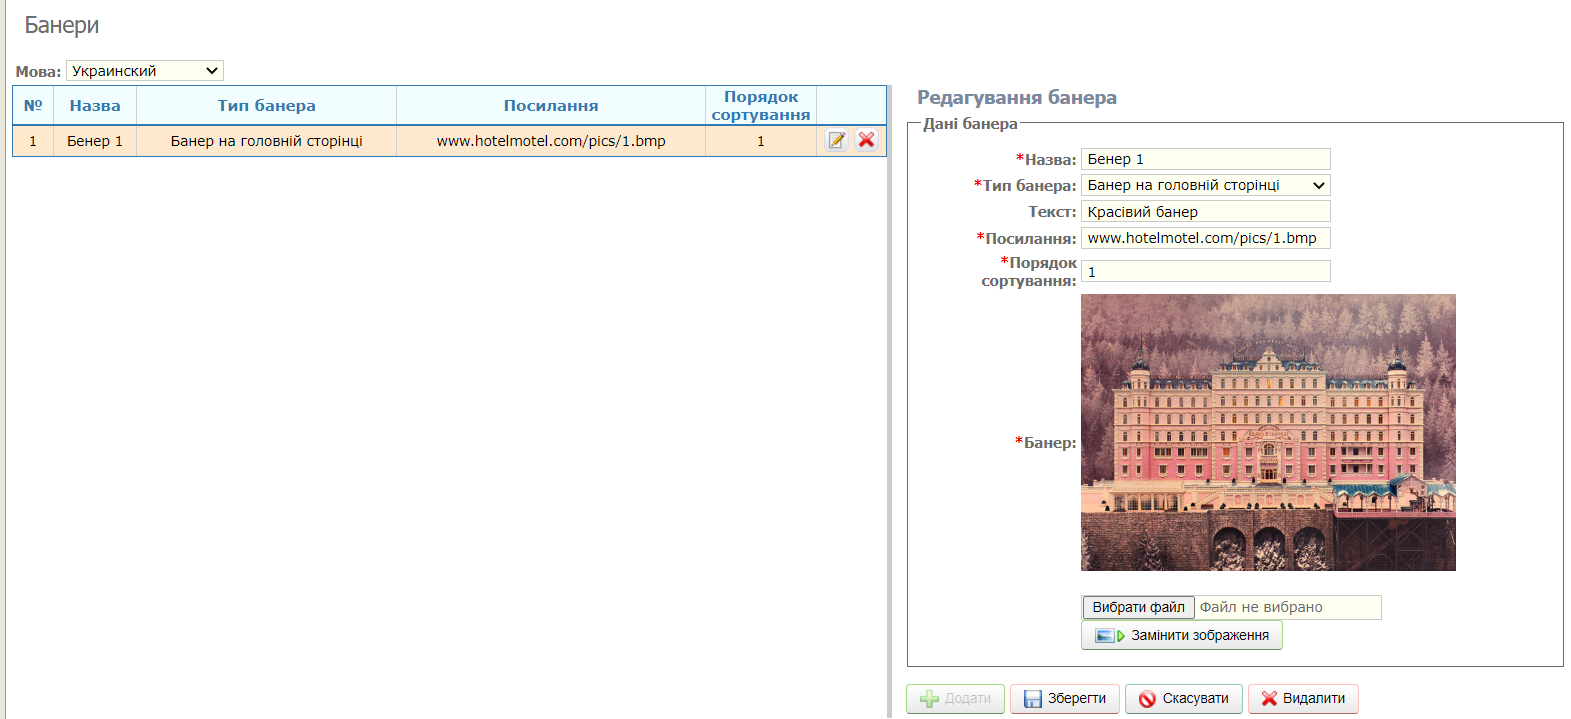Select the Бенер 1 table row
The height and width of the screenshot is (719, 1571).
266,141
